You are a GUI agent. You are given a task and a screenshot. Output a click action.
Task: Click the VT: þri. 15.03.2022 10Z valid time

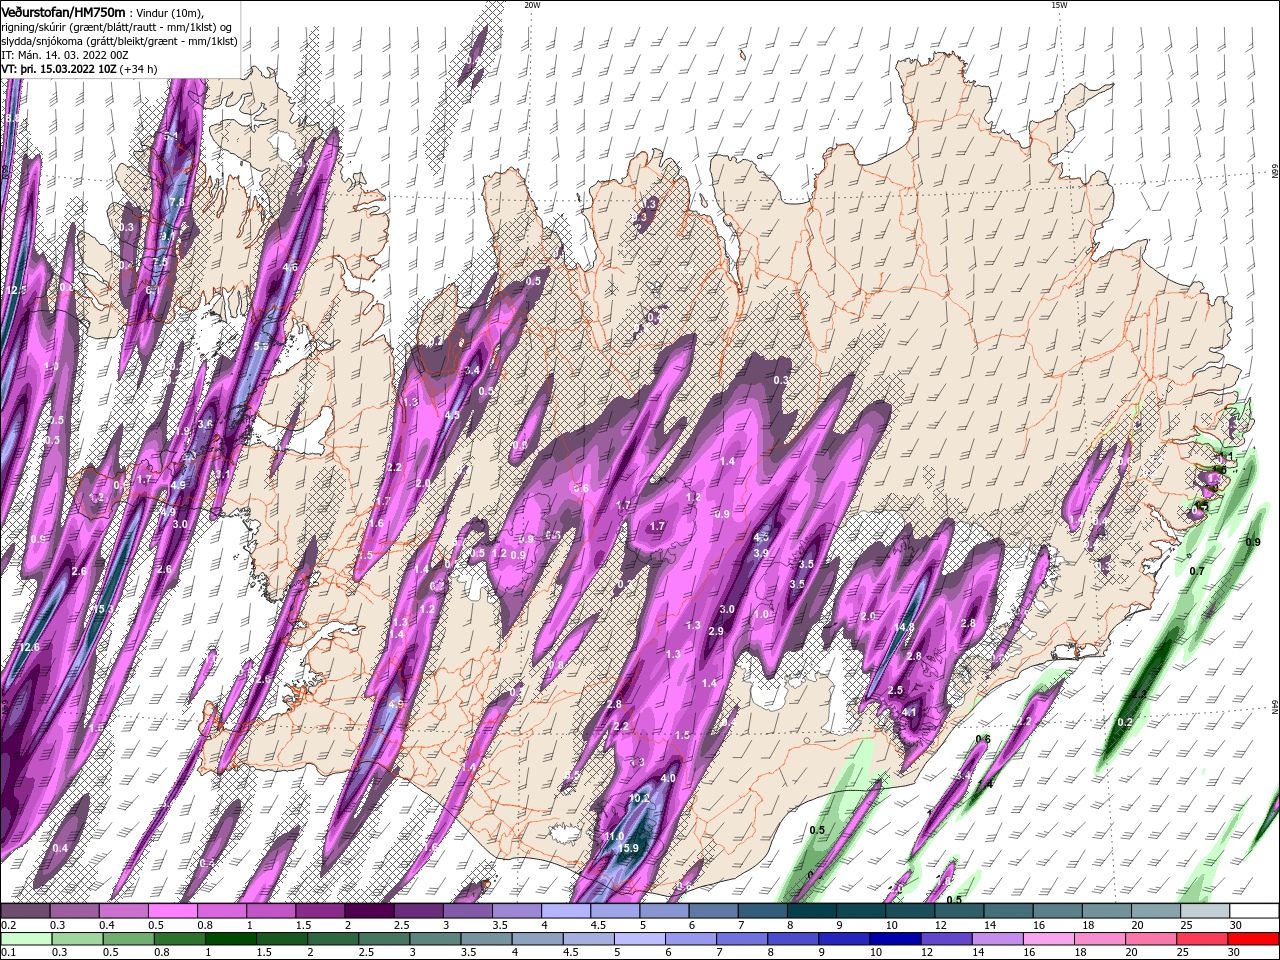point(59,69)
